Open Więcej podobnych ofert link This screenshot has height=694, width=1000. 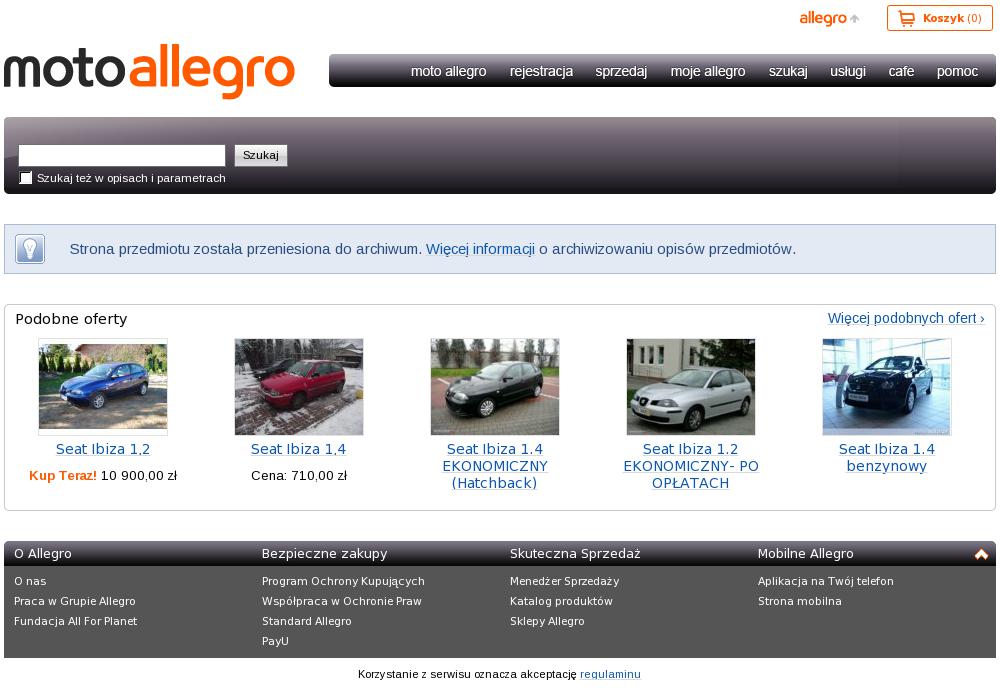[906, 318]
